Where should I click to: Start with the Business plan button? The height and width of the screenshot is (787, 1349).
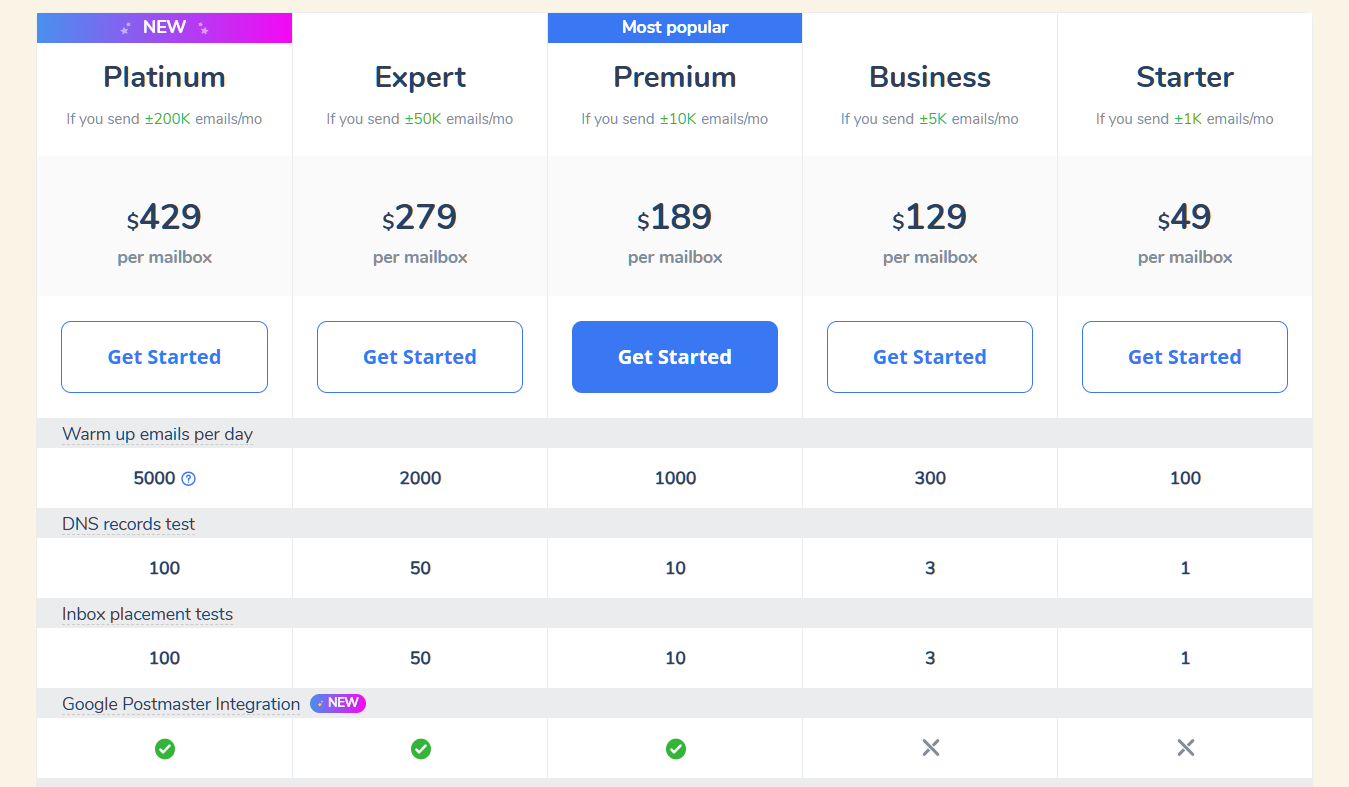pyautogui.click(x=930, y=357)
